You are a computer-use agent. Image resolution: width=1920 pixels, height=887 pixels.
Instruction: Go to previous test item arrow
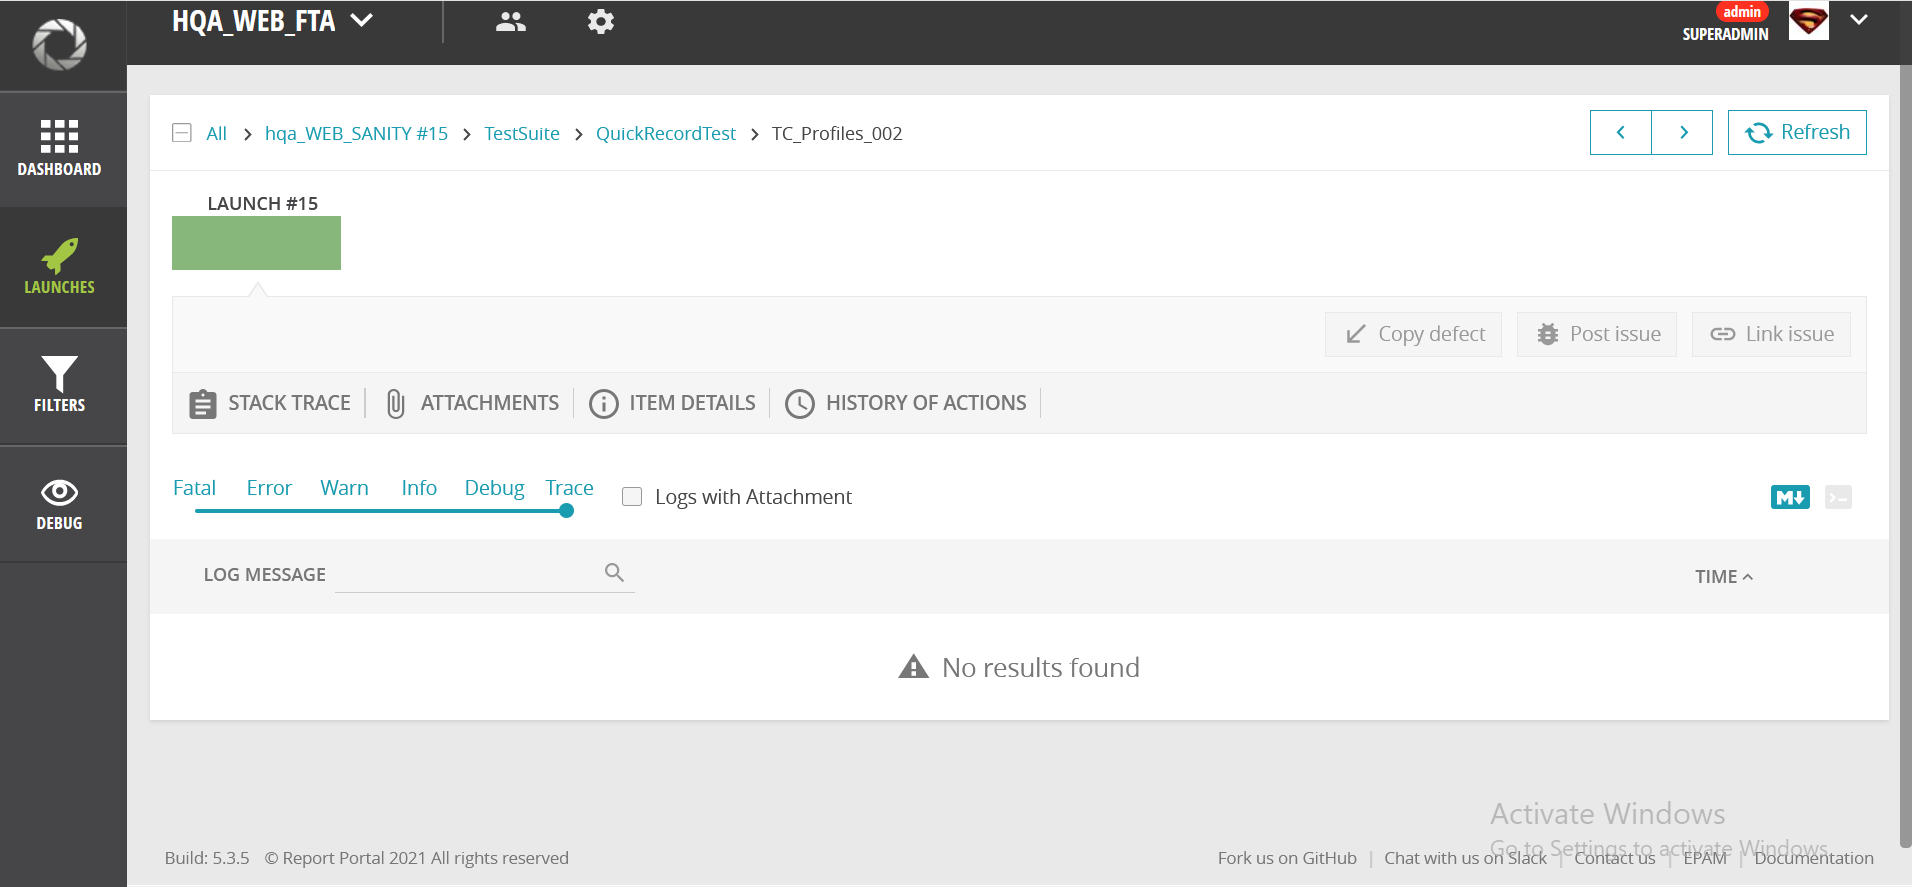[x=1620, y=132]
